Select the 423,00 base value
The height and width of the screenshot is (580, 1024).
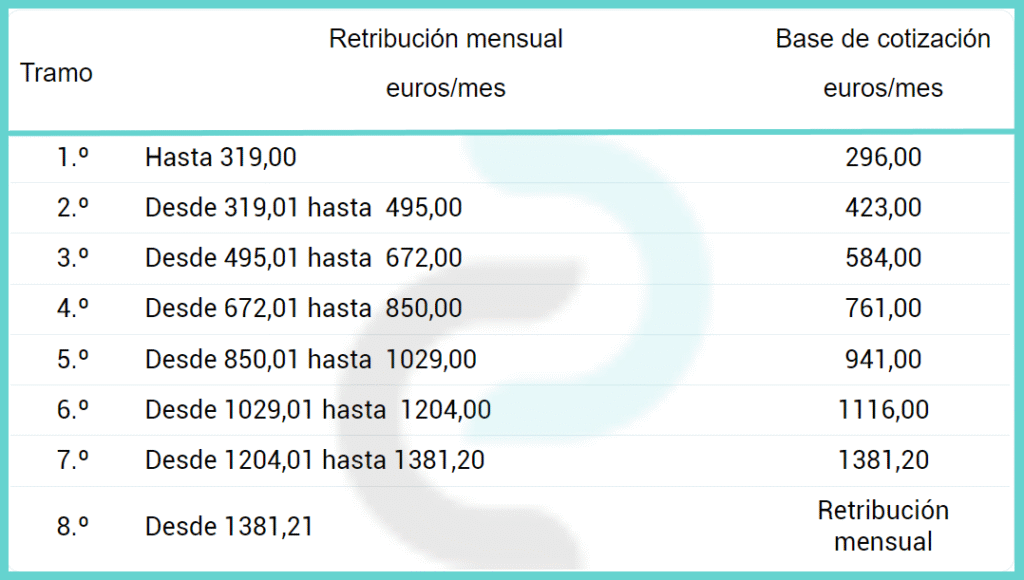[x=883, y=208]
